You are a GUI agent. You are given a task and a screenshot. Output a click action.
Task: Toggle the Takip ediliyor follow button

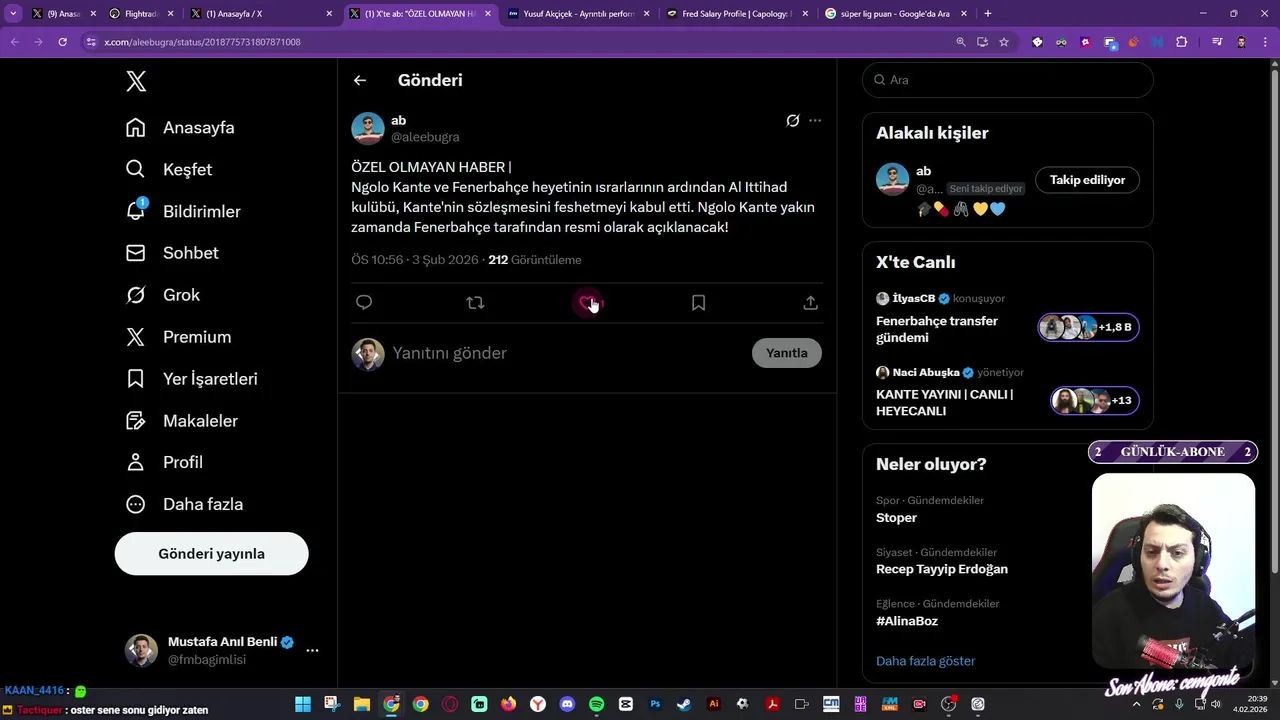pos(1087,180)
